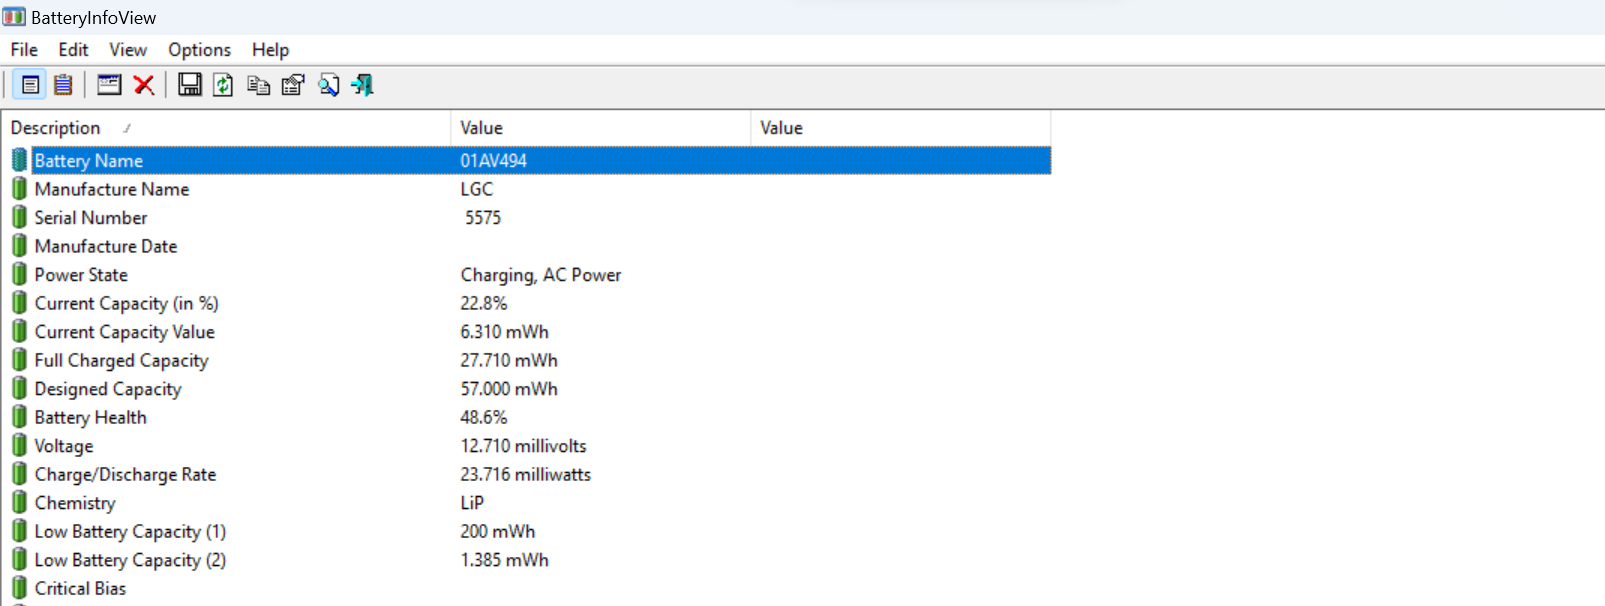Switch to the battery information view icon
The width and height of the screenshot is (1605, 606).
(x=30, y=85)
